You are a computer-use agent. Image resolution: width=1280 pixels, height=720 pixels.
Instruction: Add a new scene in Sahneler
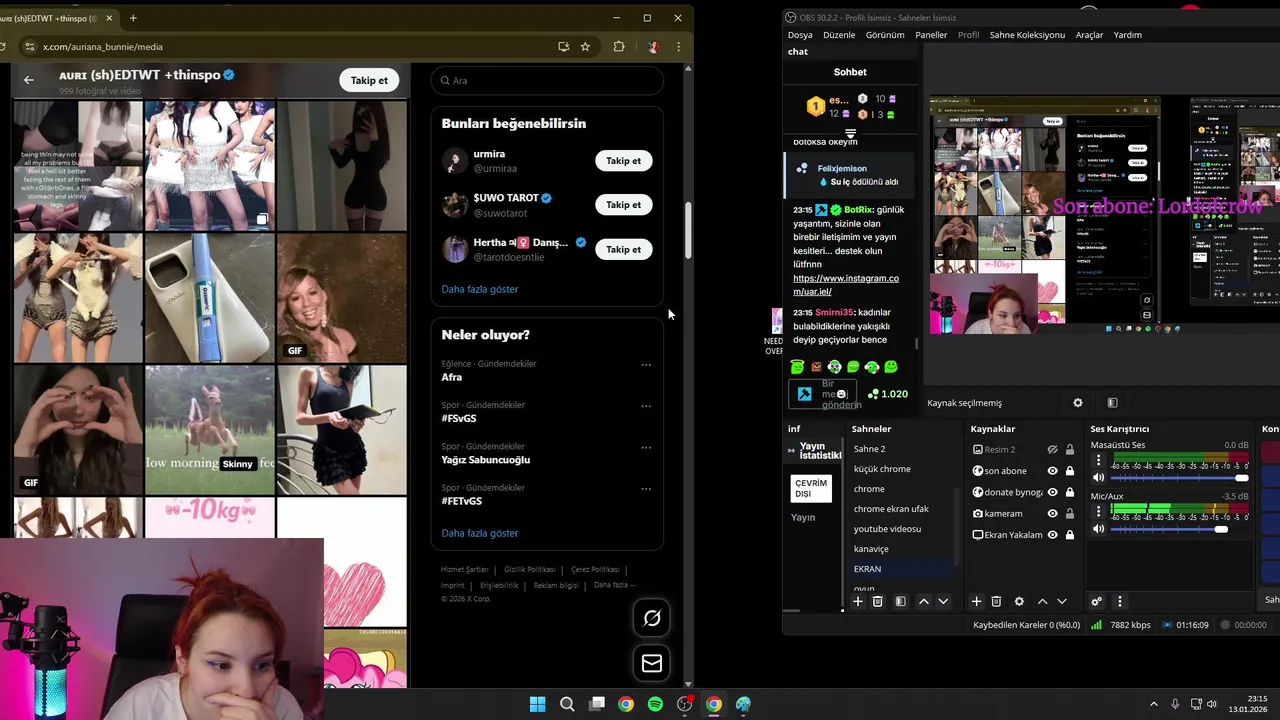(x=857, y=601)
